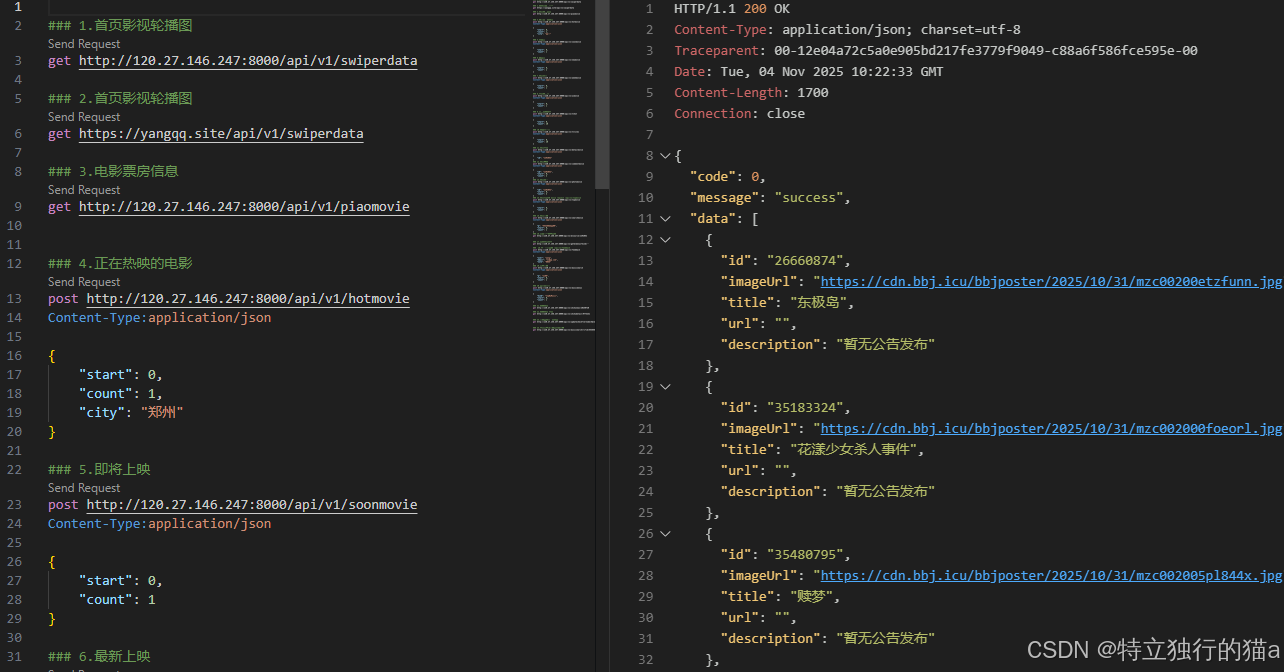Image resolution: width=1284 pixels, height=672 pixels.
Task: Send Request for 1.首页影视轮播图
Action: [x=84, y=44]
